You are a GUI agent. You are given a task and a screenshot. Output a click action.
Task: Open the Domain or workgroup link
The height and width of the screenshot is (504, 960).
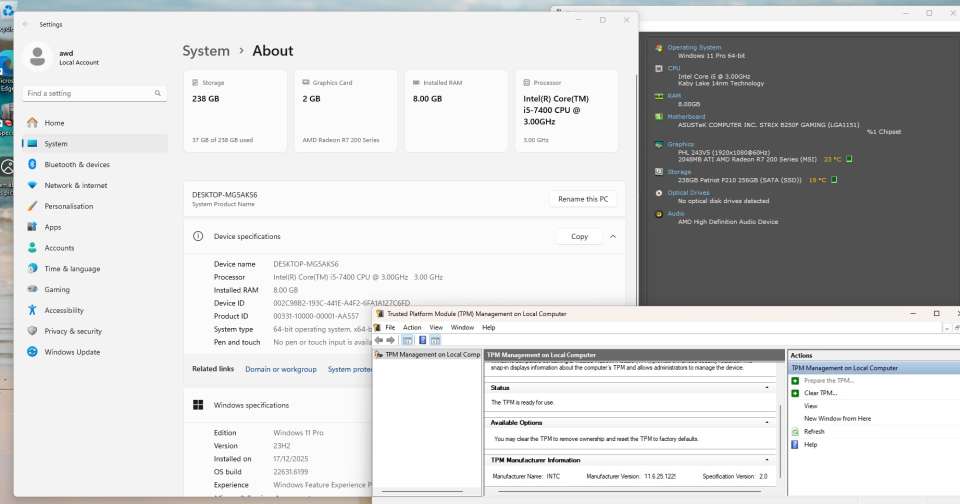pyautogui.click(x=280, y=369)
